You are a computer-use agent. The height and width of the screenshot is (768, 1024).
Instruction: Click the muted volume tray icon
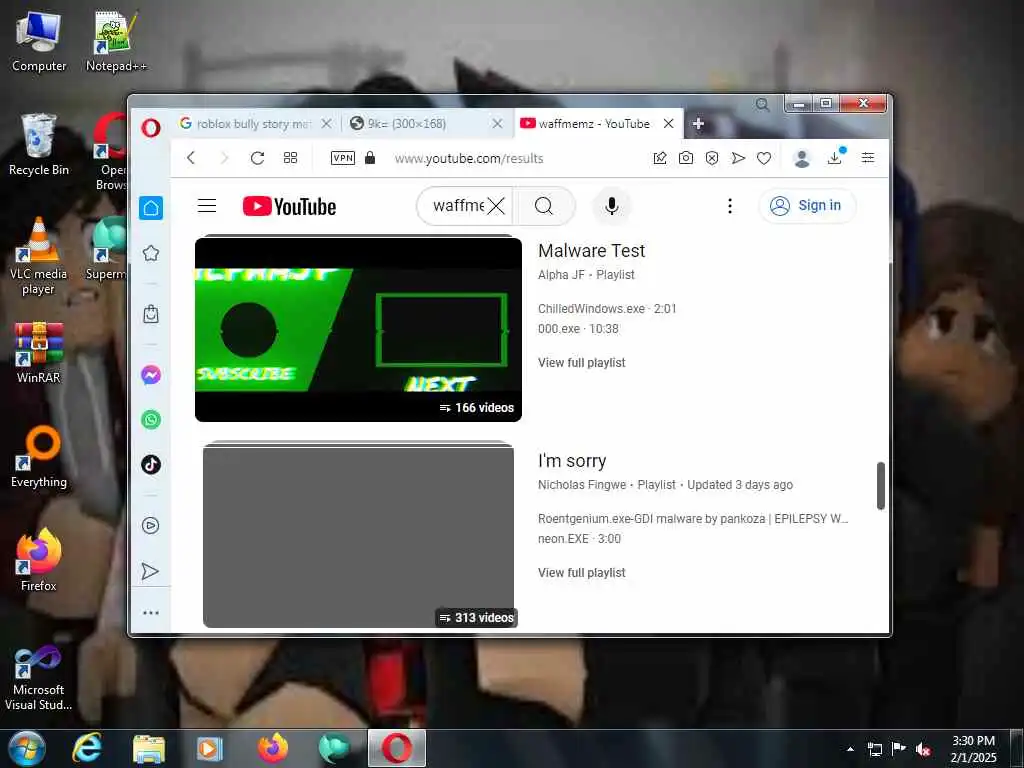click(923, 749)
